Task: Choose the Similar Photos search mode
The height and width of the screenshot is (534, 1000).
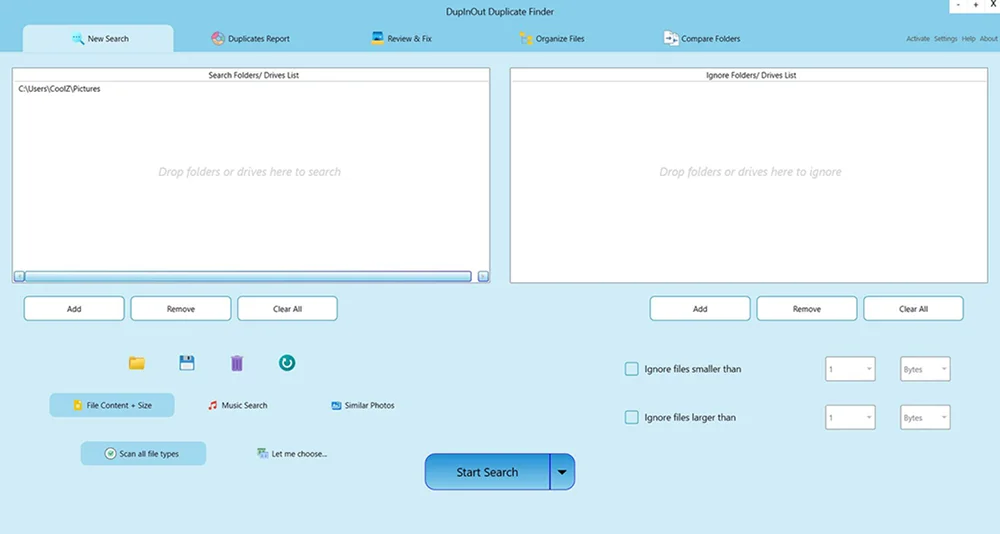Action: (363, 405)
